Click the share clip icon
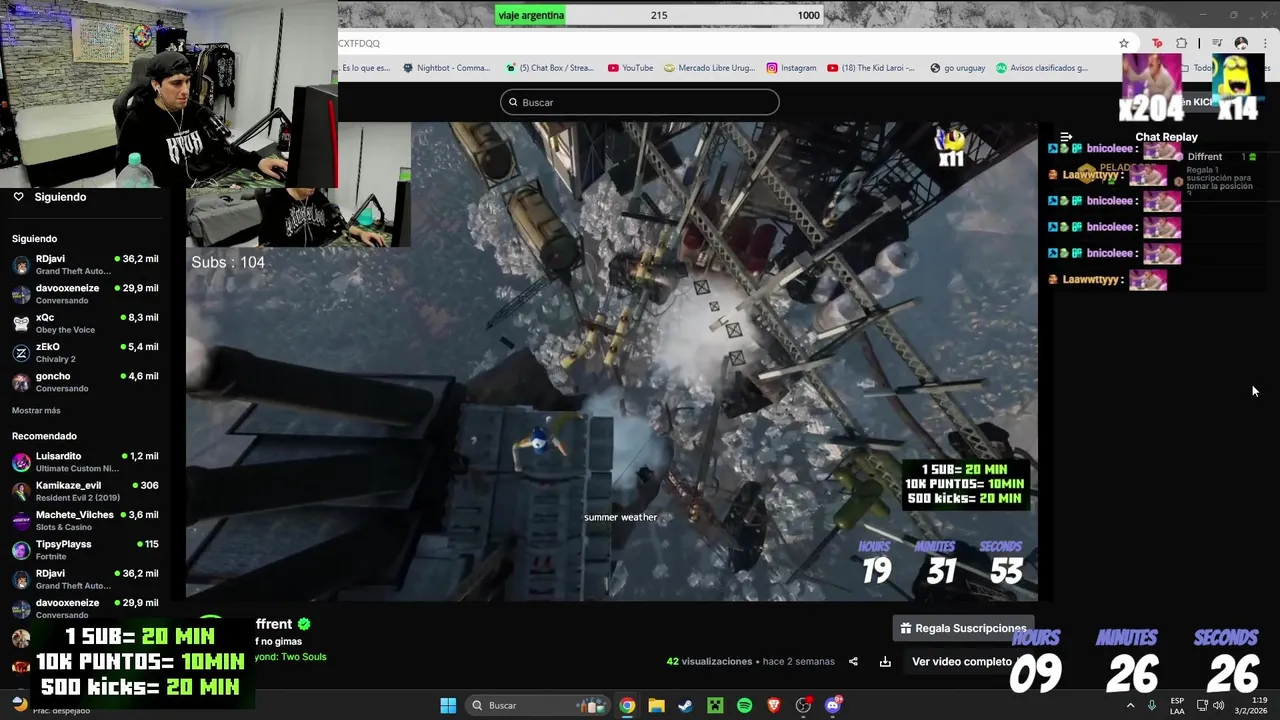 (853, 661)
